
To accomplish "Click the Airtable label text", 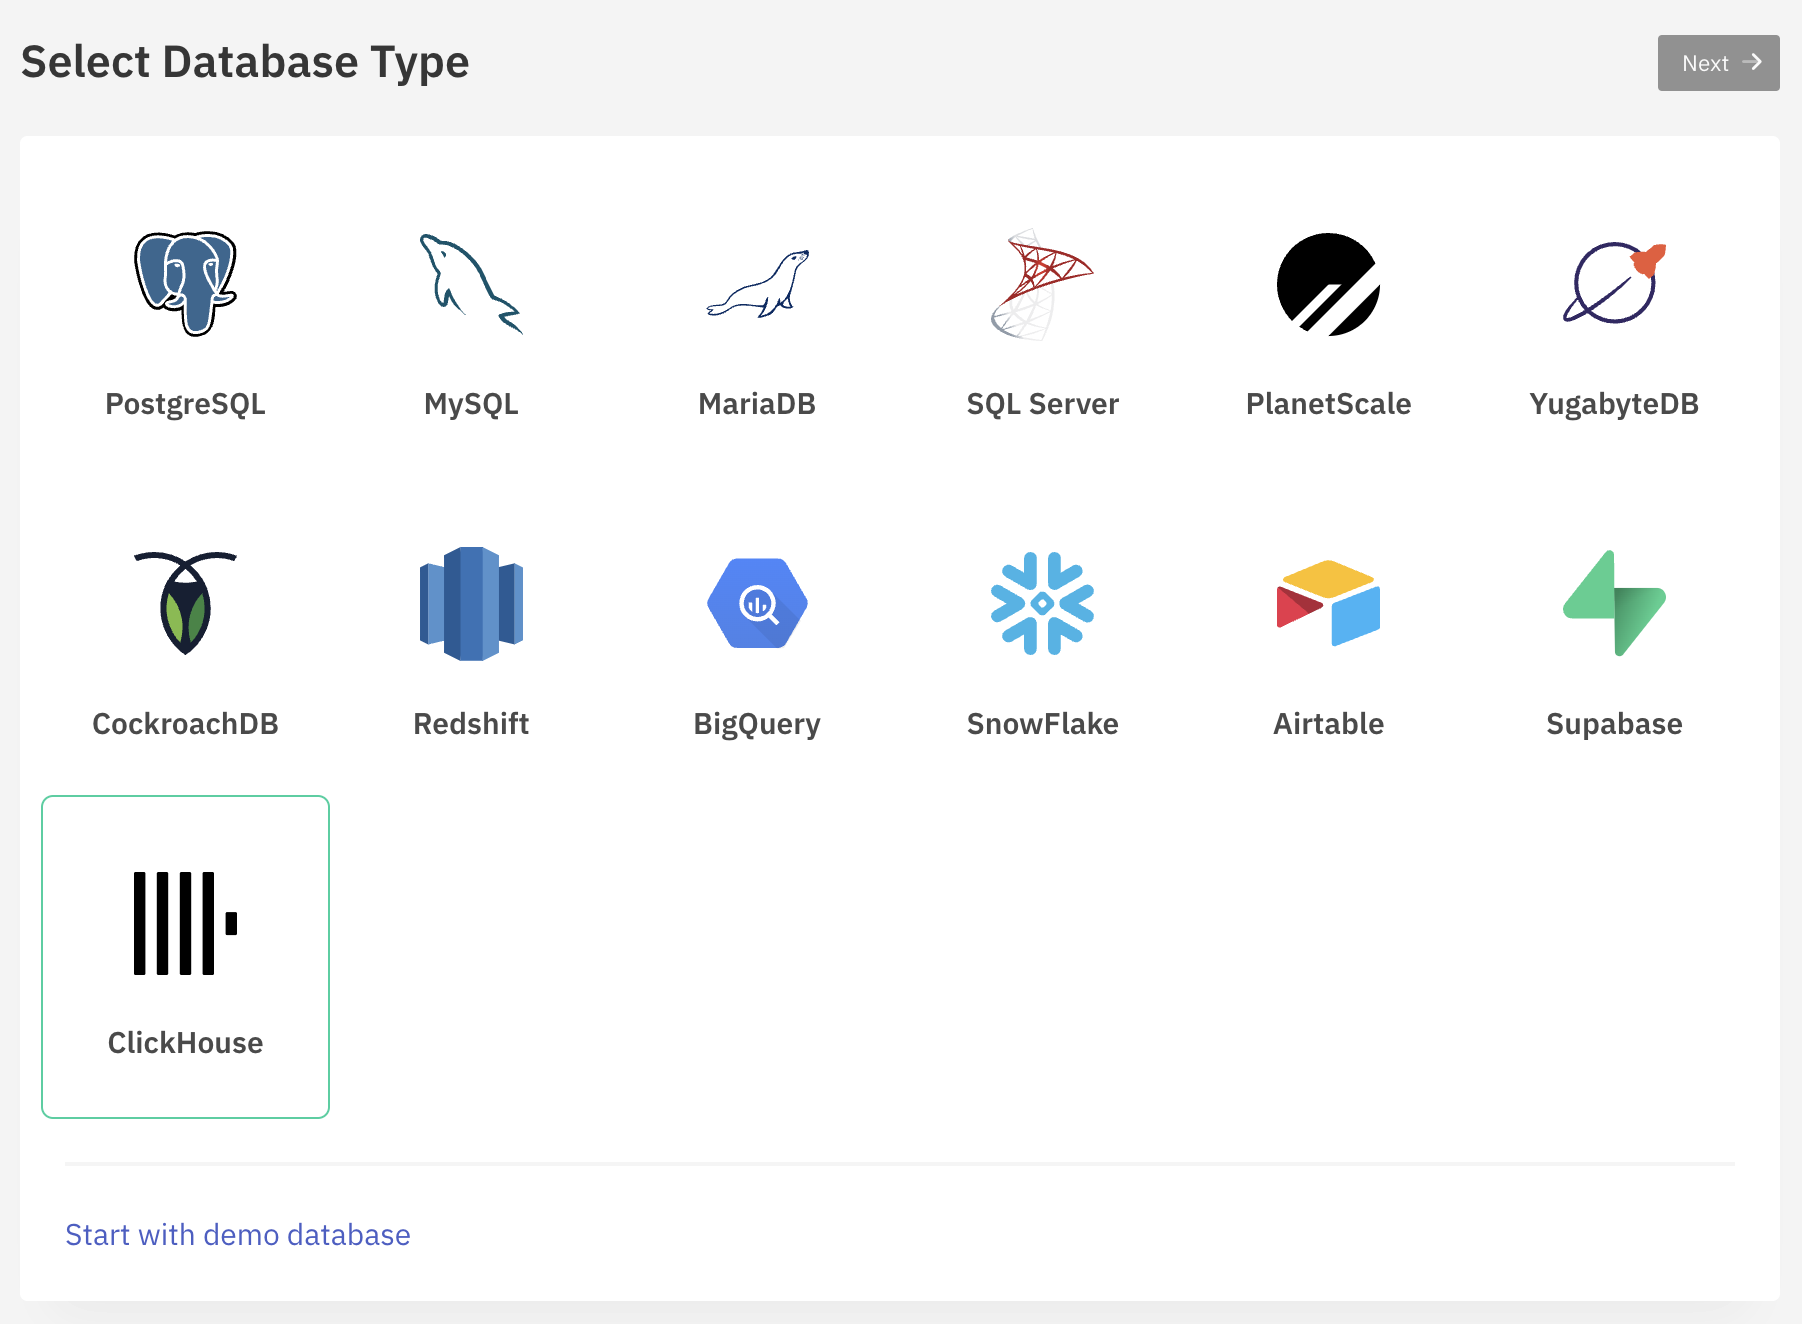I will click(x=1328, y=724).
